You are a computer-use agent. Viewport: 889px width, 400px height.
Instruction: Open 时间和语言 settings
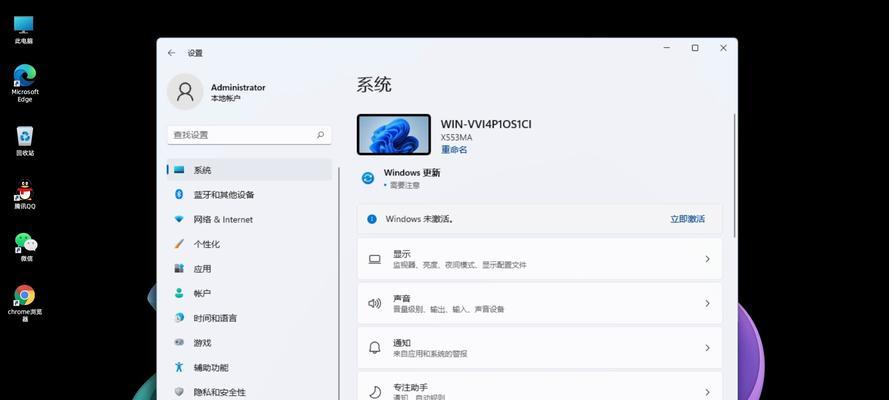click(x=249, y=318)
